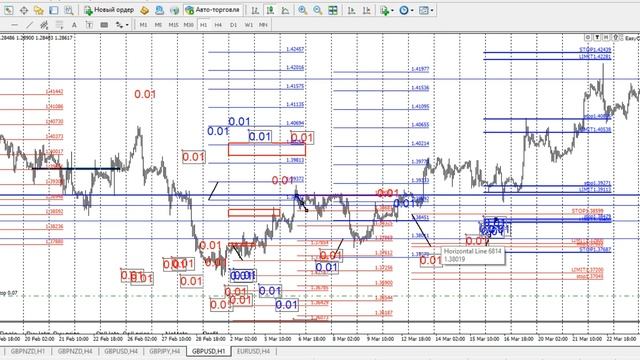Switch timeframe to D1
Viewport: 640px width, 360px height.
pyautogui.click(x=233, y=25)
